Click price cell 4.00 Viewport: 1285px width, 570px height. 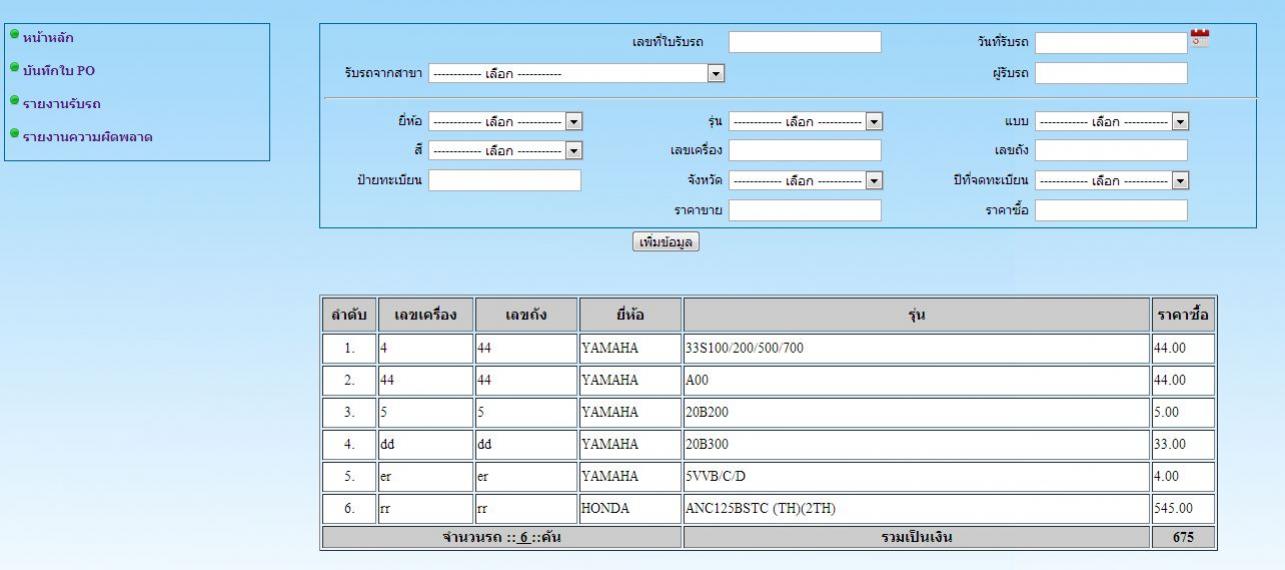pos(1182,477)
